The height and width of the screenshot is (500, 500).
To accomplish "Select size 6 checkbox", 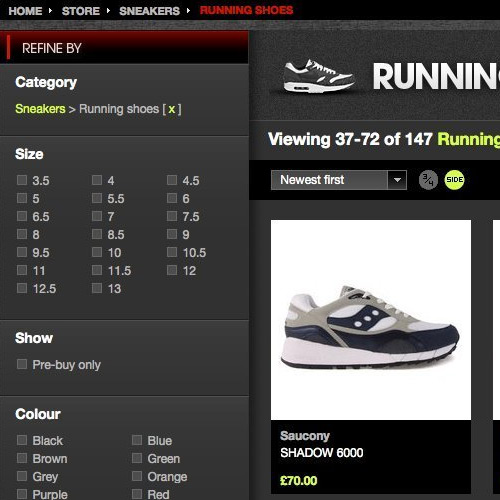I will 172,198.
